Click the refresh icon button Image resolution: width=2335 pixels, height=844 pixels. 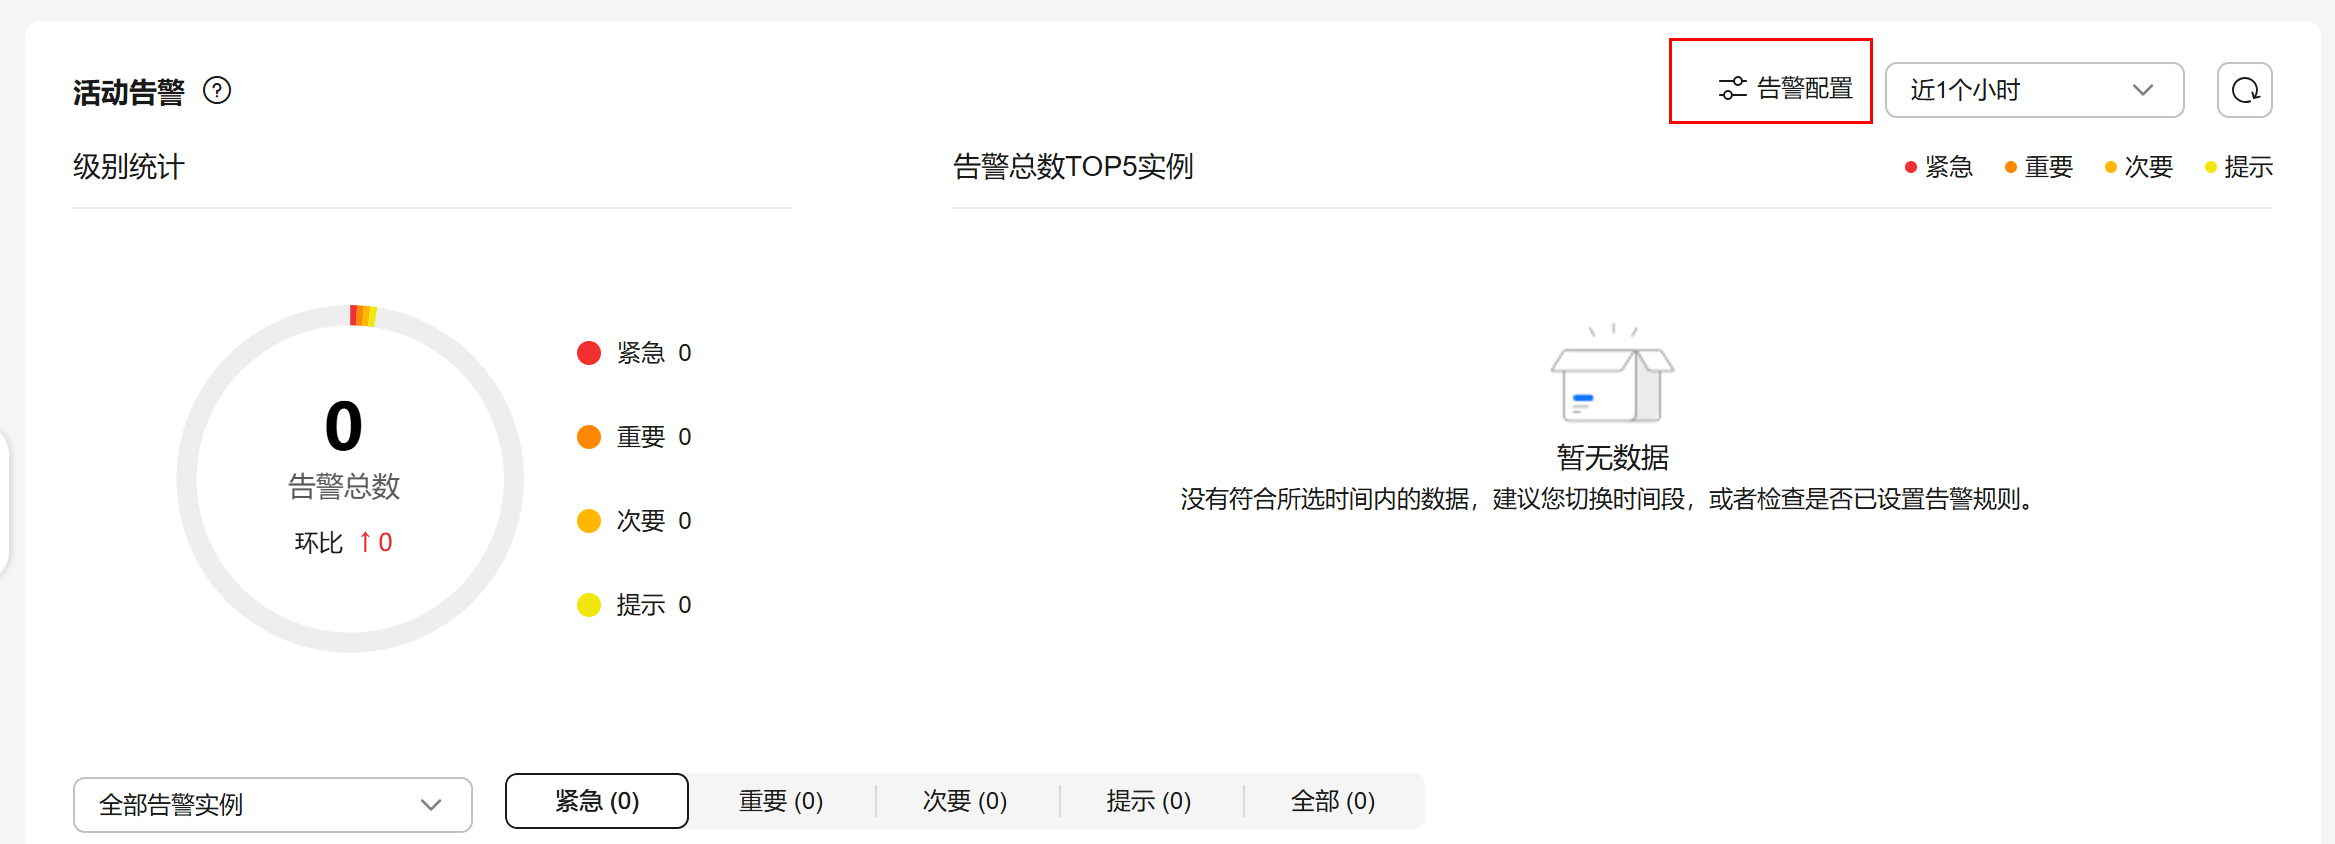pos(2245,90)
